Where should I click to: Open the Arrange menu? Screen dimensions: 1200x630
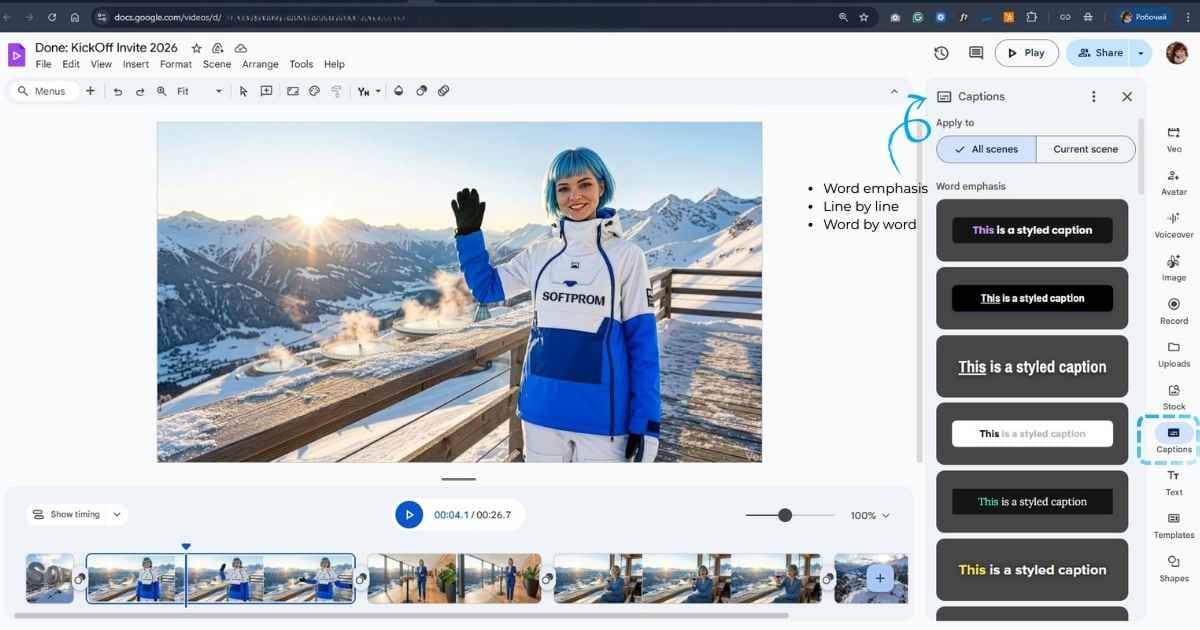260,64
